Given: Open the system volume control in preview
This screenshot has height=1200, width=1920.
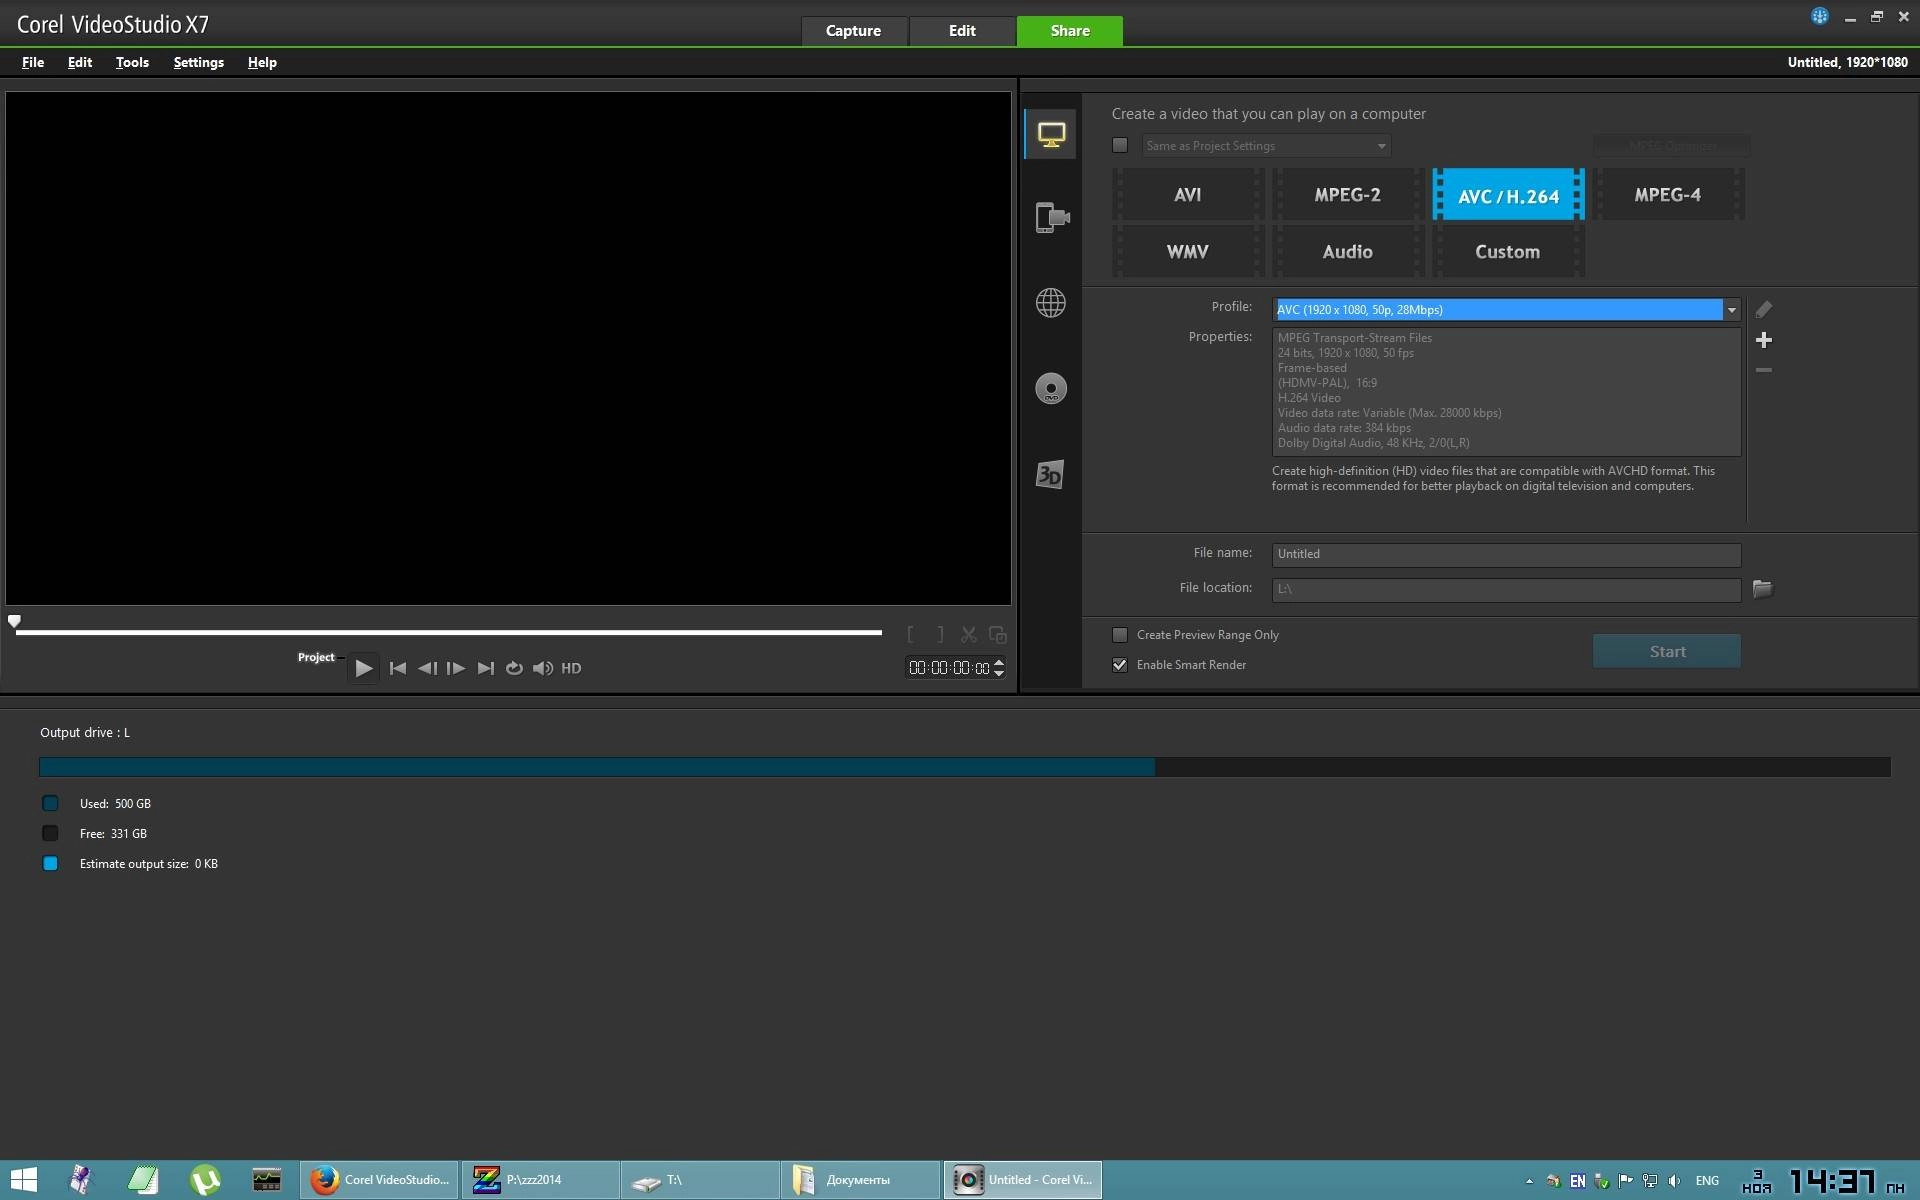Looking at the screenshot, I should 542,668.
